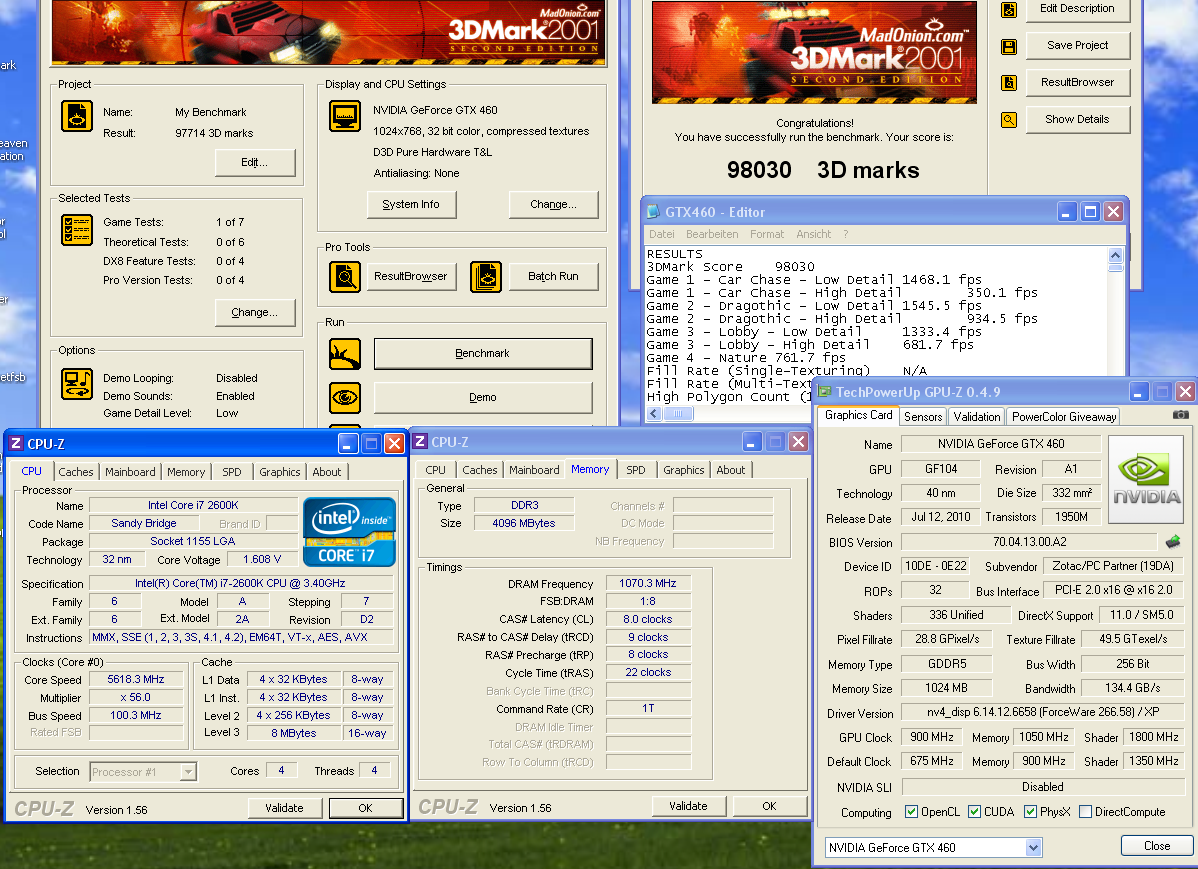Open the Processor #1 selection dropdown in CPU-Z
This screenshot has height=869, width=1198.
pyautogui.click(x=188, y=772)
